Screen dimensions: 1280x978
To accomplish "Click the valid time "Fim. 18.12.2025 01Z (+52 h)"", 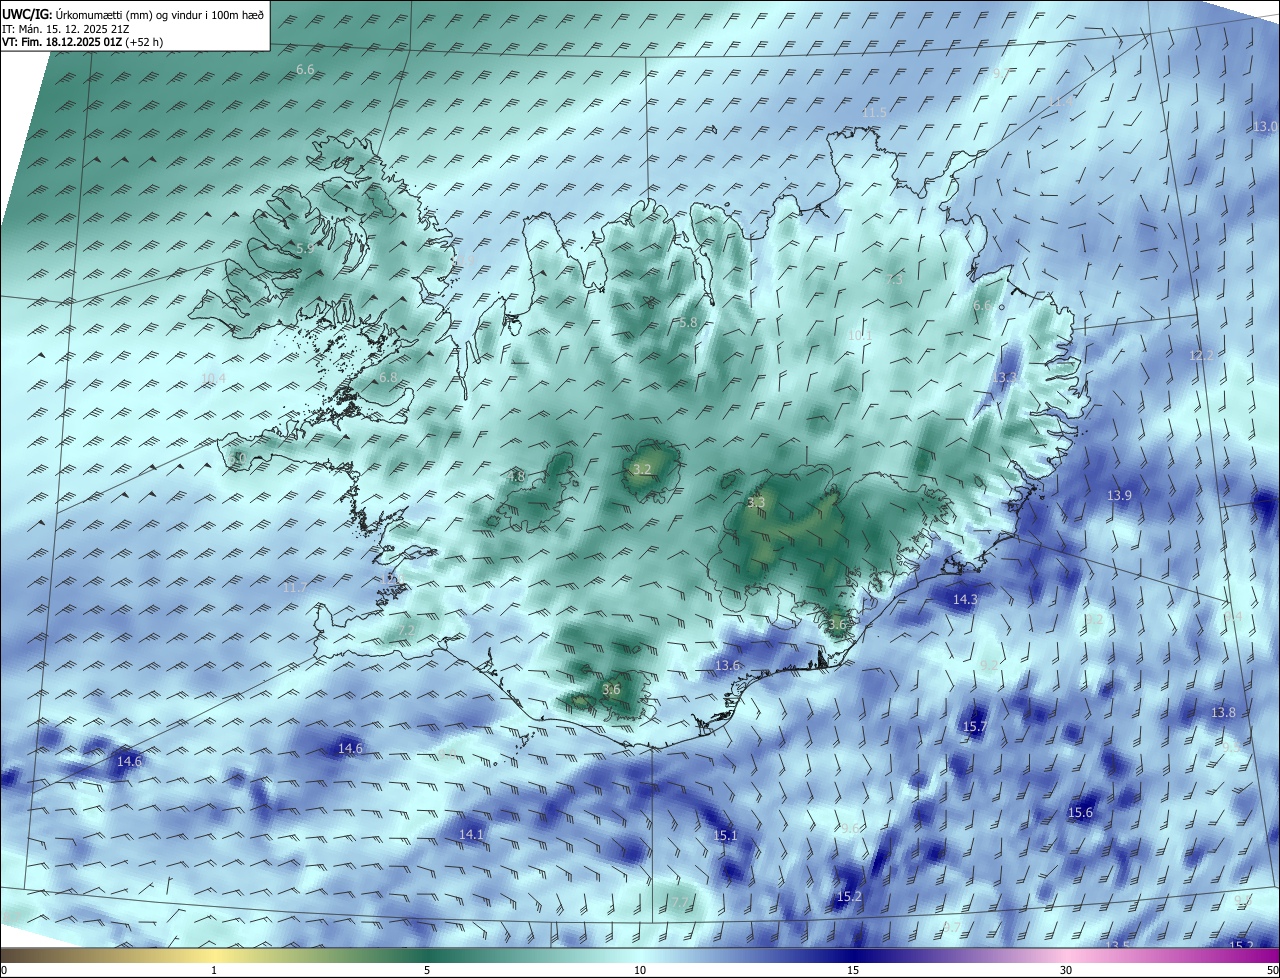I will point(92,42).
